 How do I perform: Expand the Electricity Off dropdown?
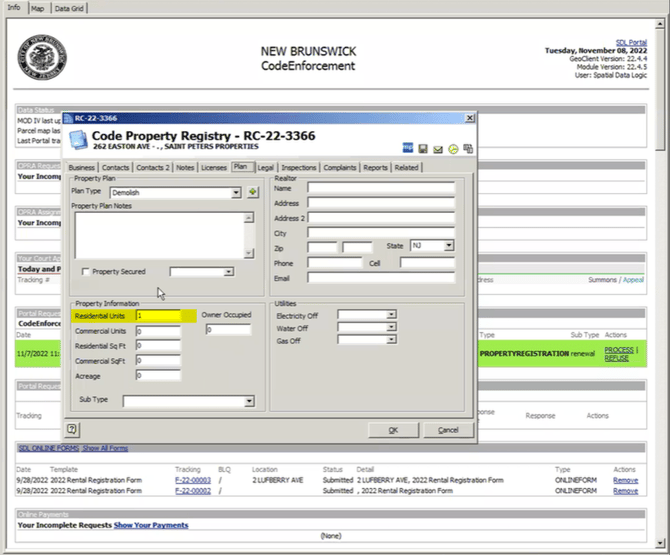click(x=367, y=315)
